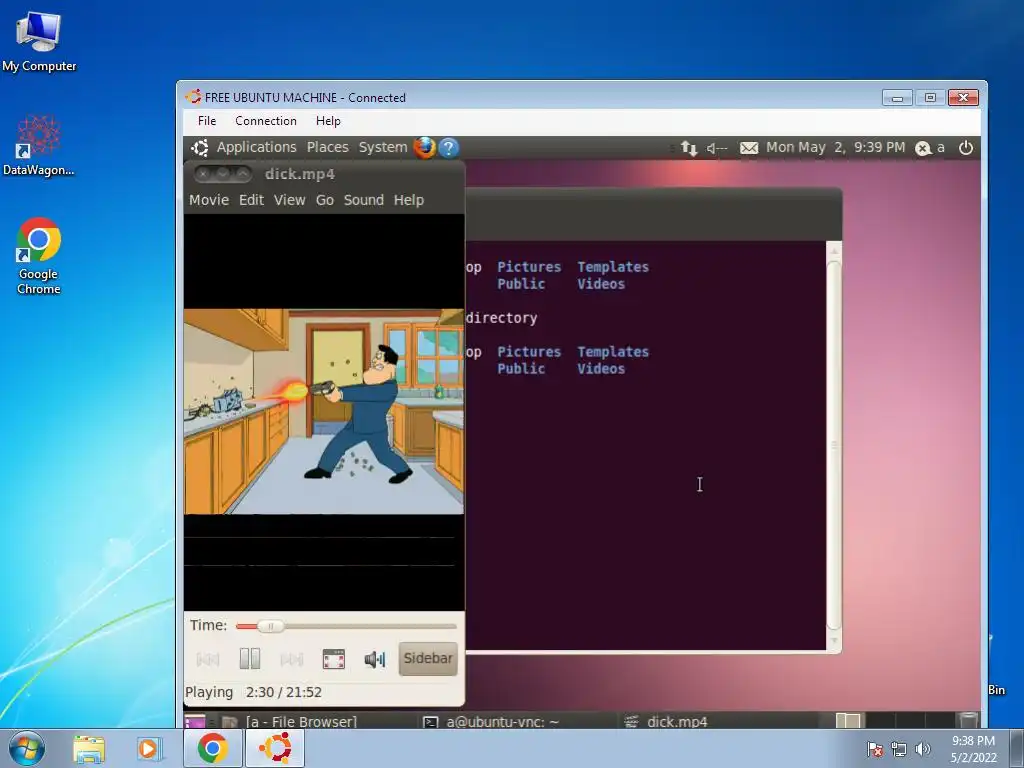Open the File menu of VNC window
The image size is (1024, 768).
[x=207, y=121]
